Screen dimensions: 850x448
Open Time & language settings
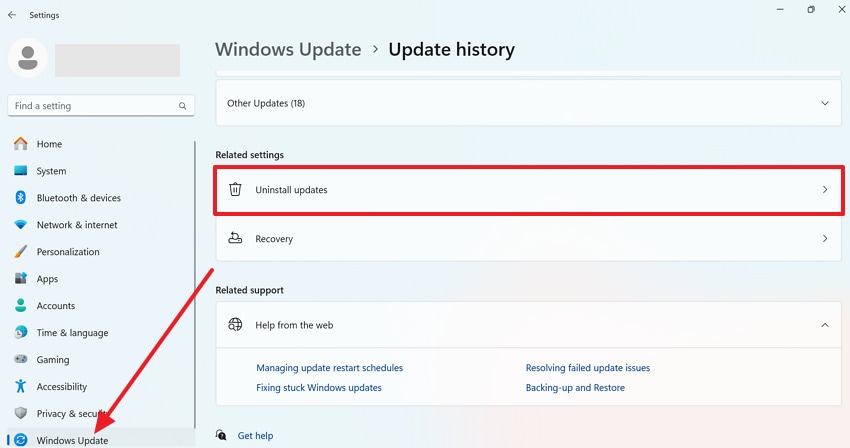point(72,332)
